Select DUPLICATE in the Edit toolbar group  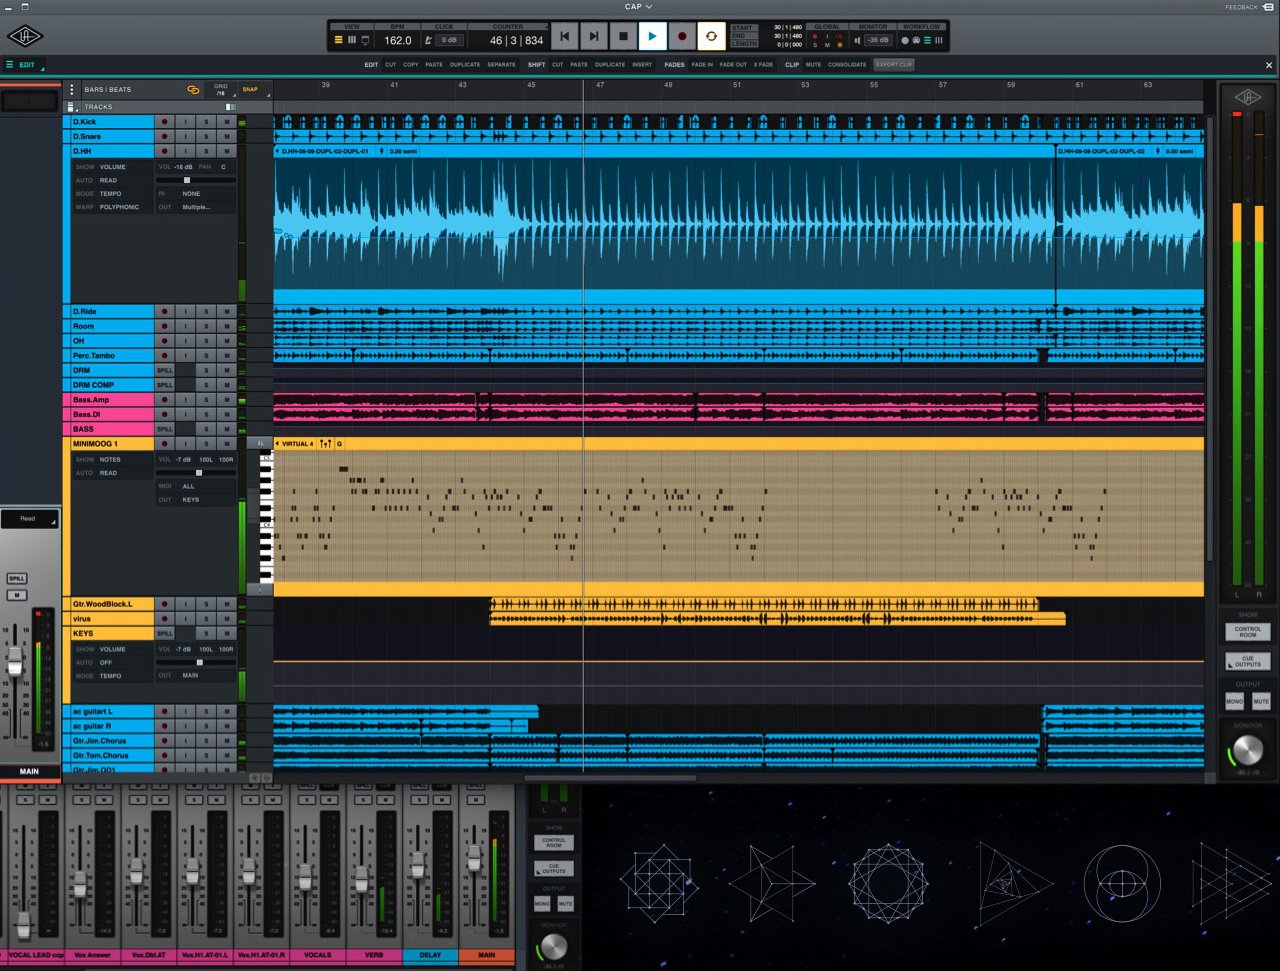(465, 65)
